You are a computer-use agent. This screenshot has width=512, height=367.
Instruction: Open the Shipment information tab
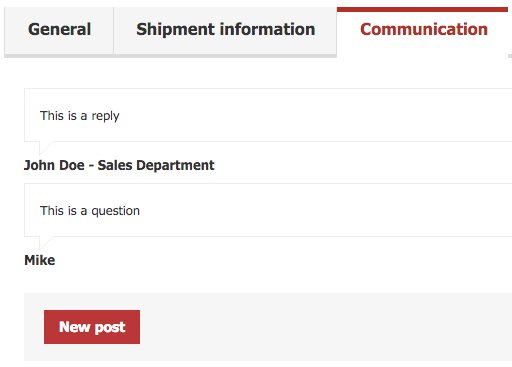click(225, 30)
